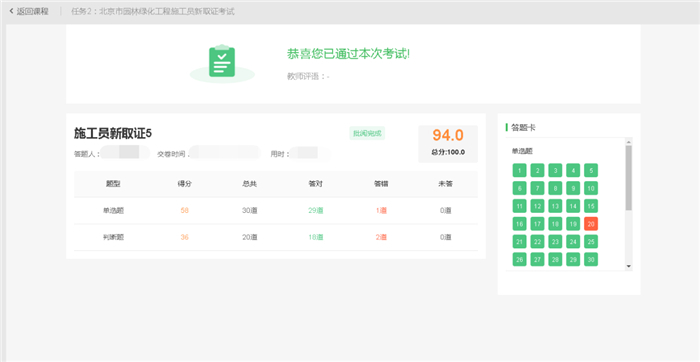Click the 批阅完成 status badge
This screenshot has height=362, width=700.
pyautogui.click(x=367, y=133)
